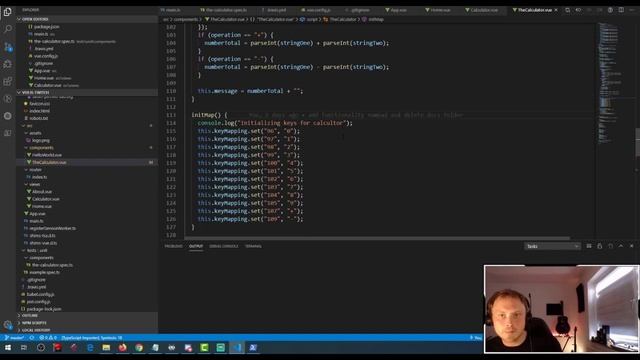Click the initMap breadcrumb segment
The height and width of the screenshot is (360, 640).
pyautogui.click(x=376, y=19)
